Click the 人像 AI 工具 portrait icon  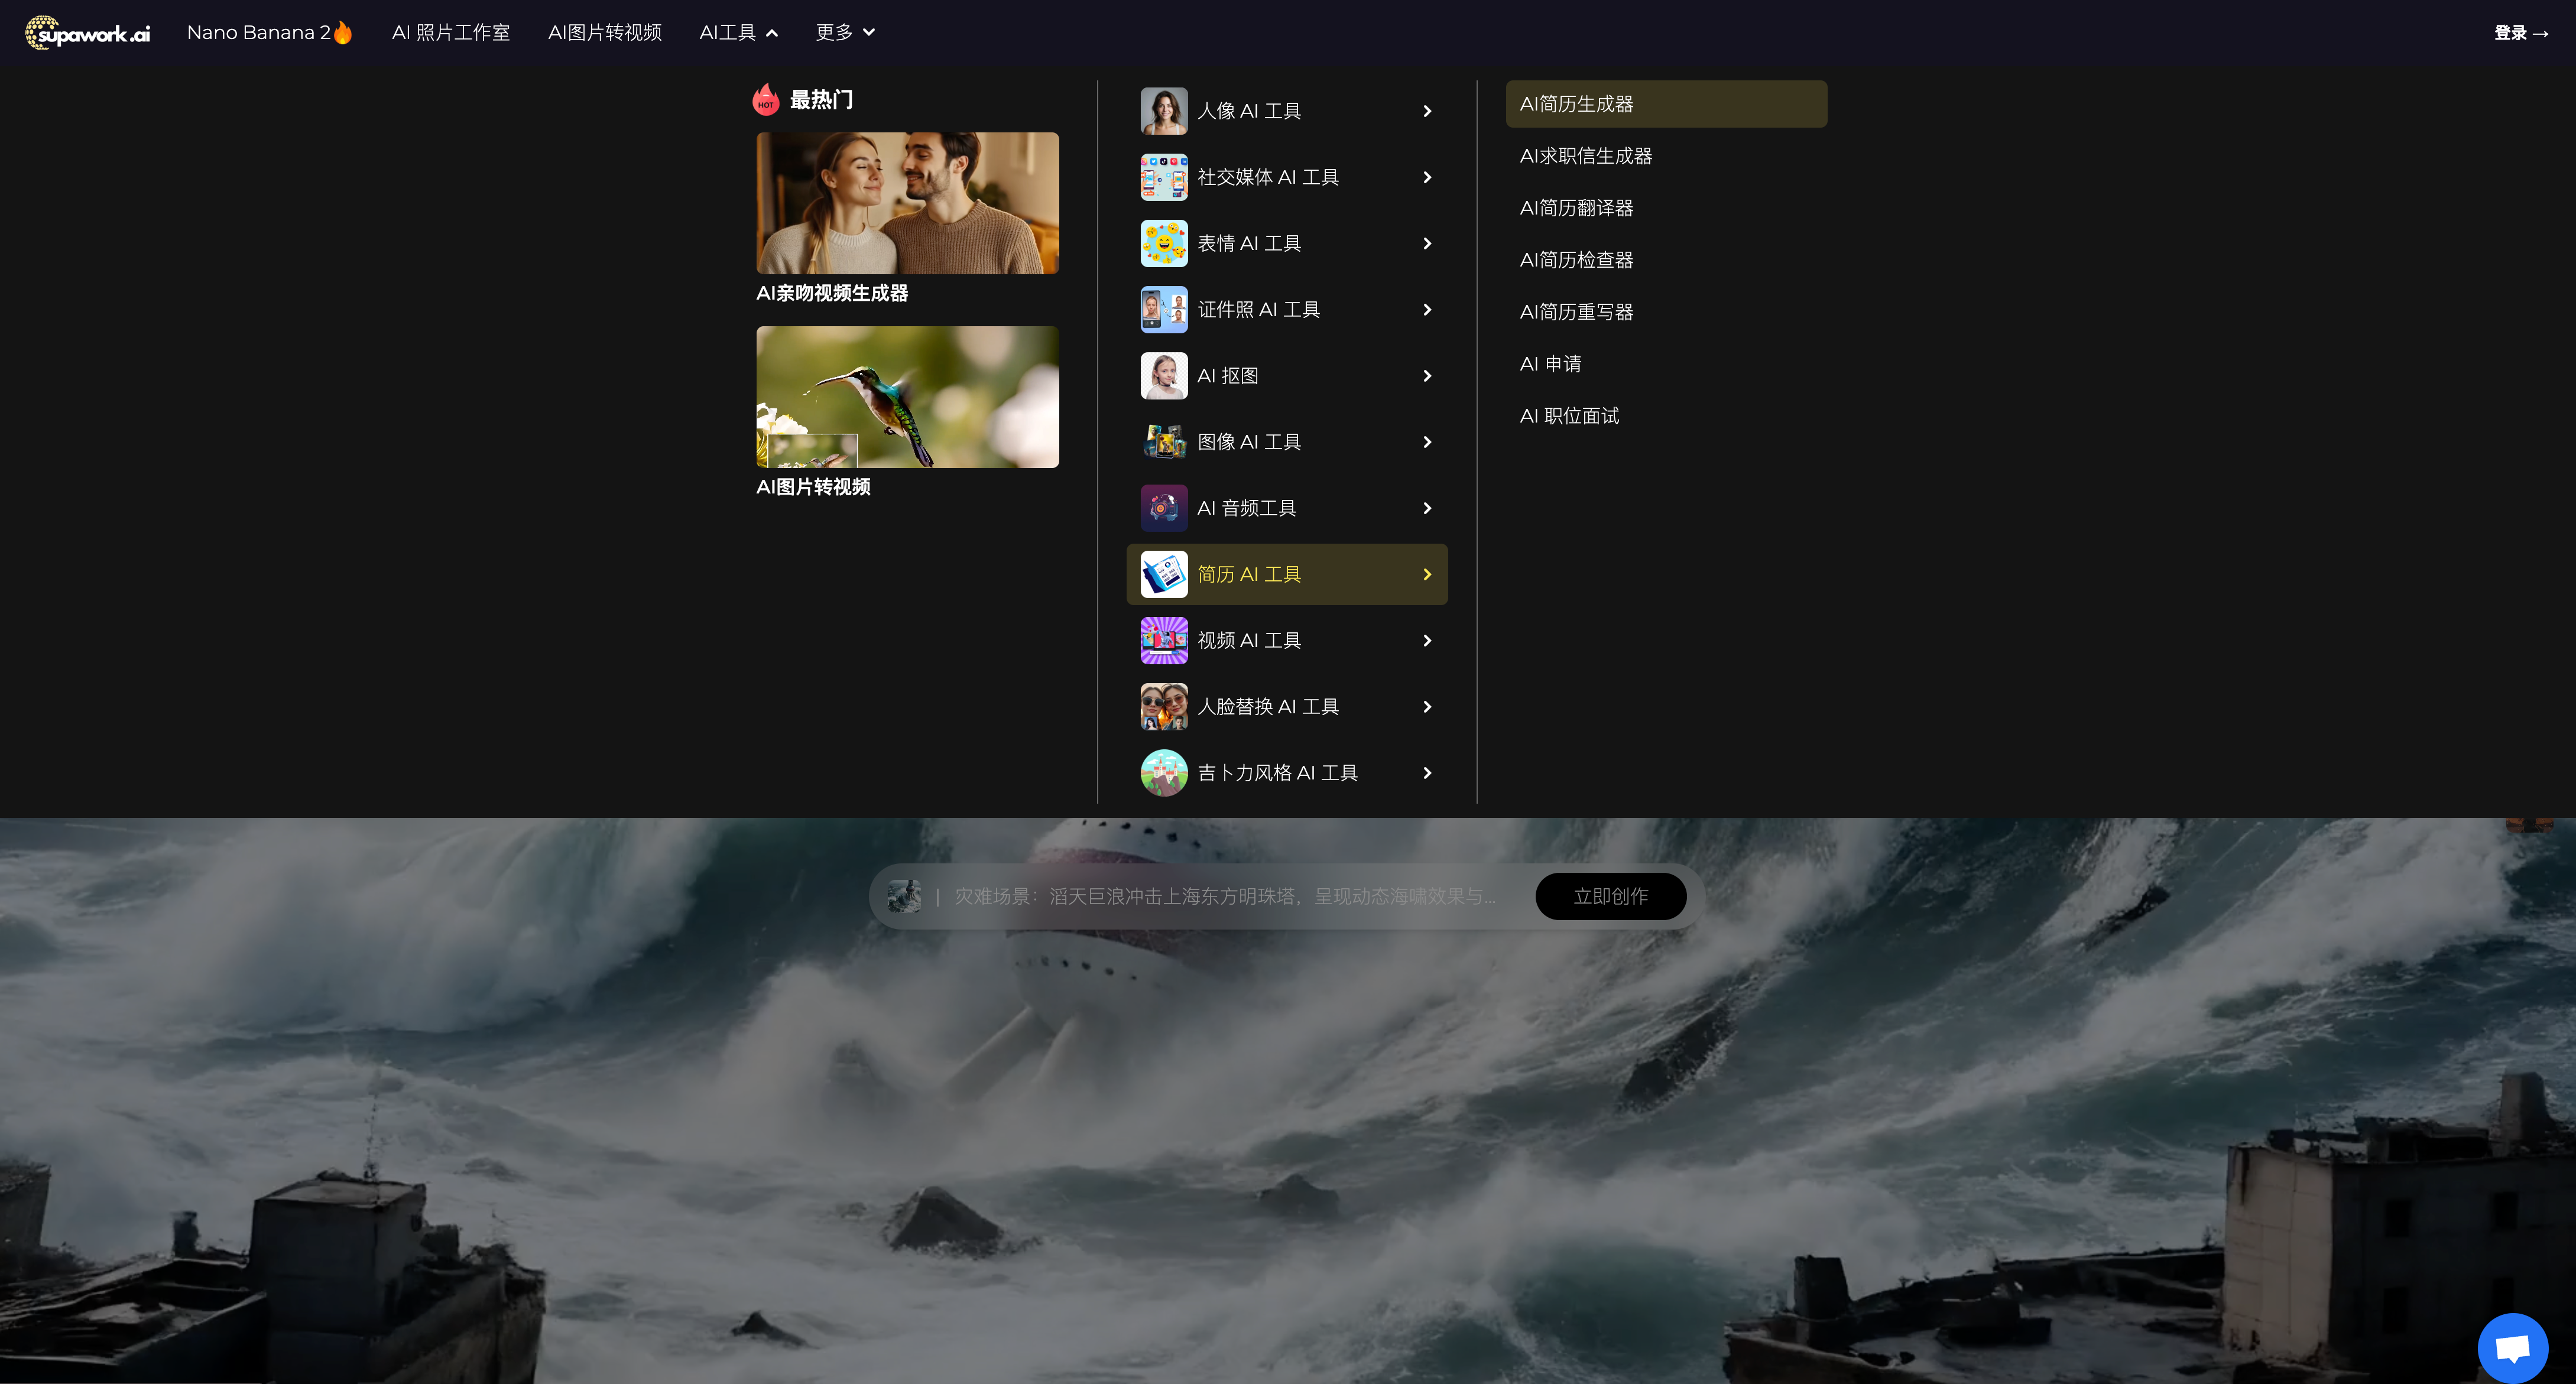pos(1163,111)
